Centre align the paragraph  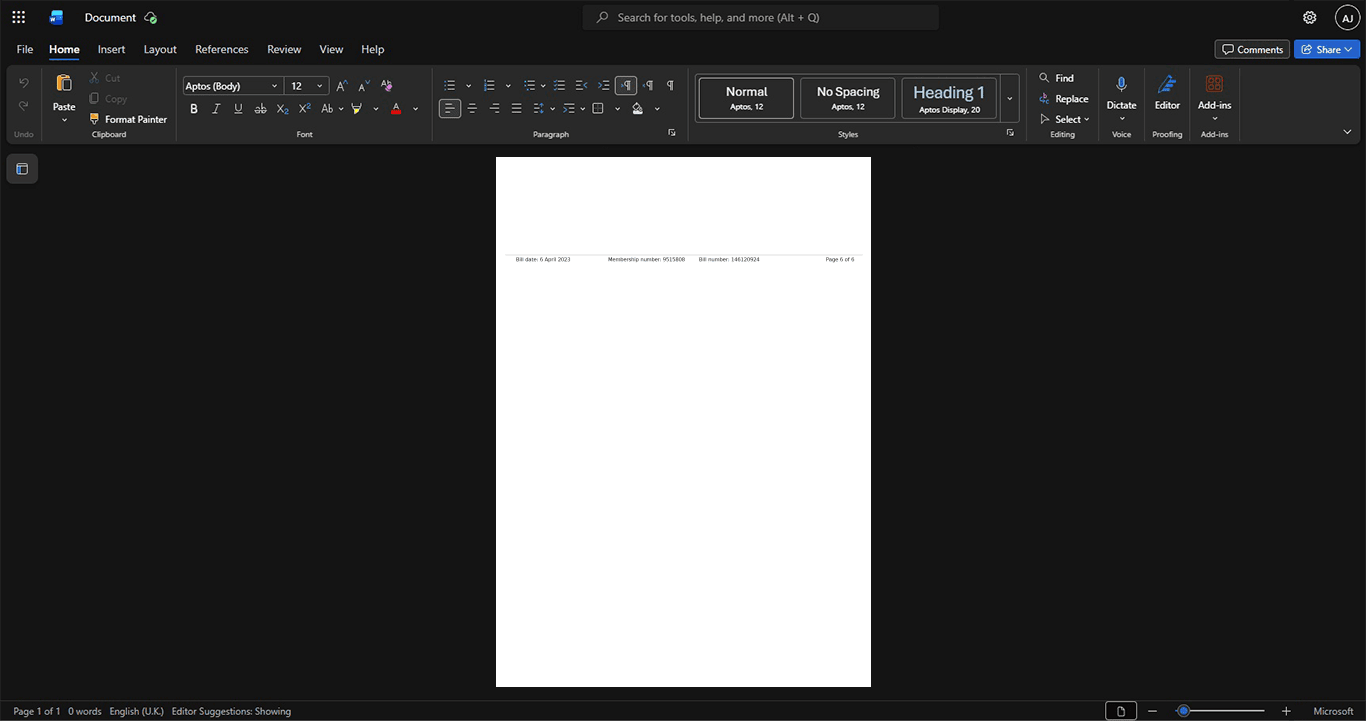point(472,109)
